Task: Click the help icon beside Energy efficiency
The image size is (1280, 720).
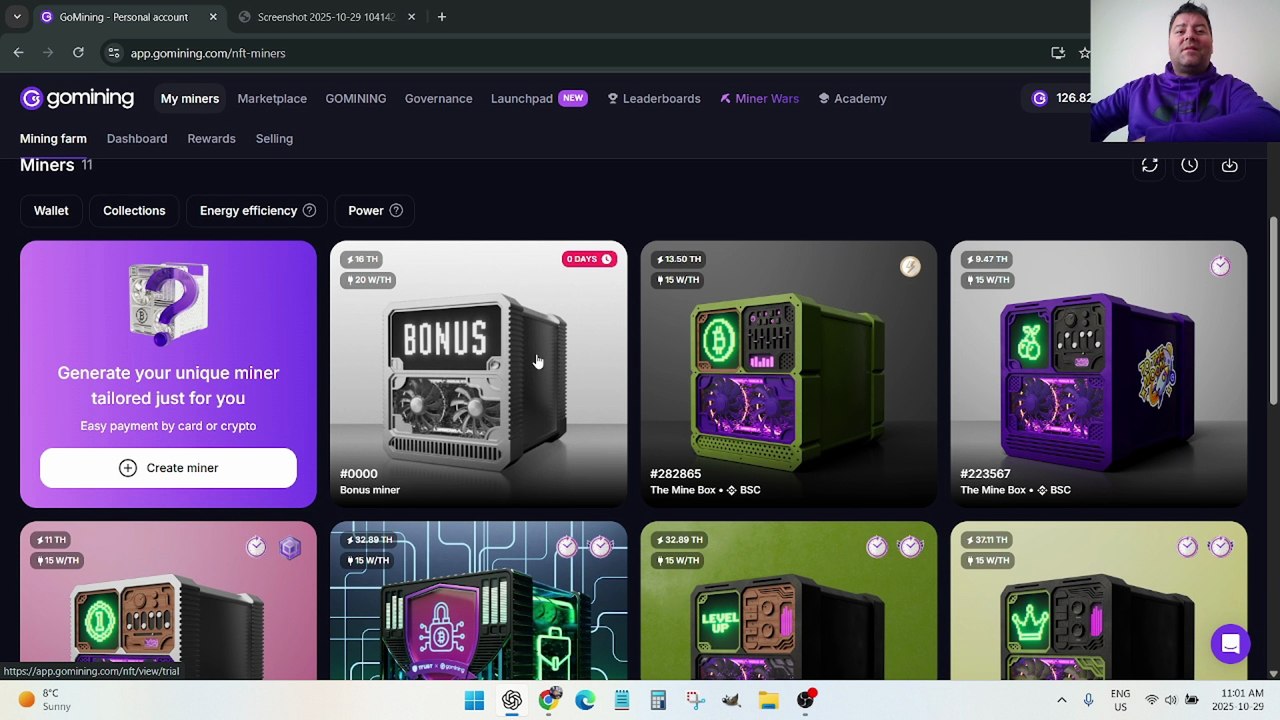Action: (309, 210)
